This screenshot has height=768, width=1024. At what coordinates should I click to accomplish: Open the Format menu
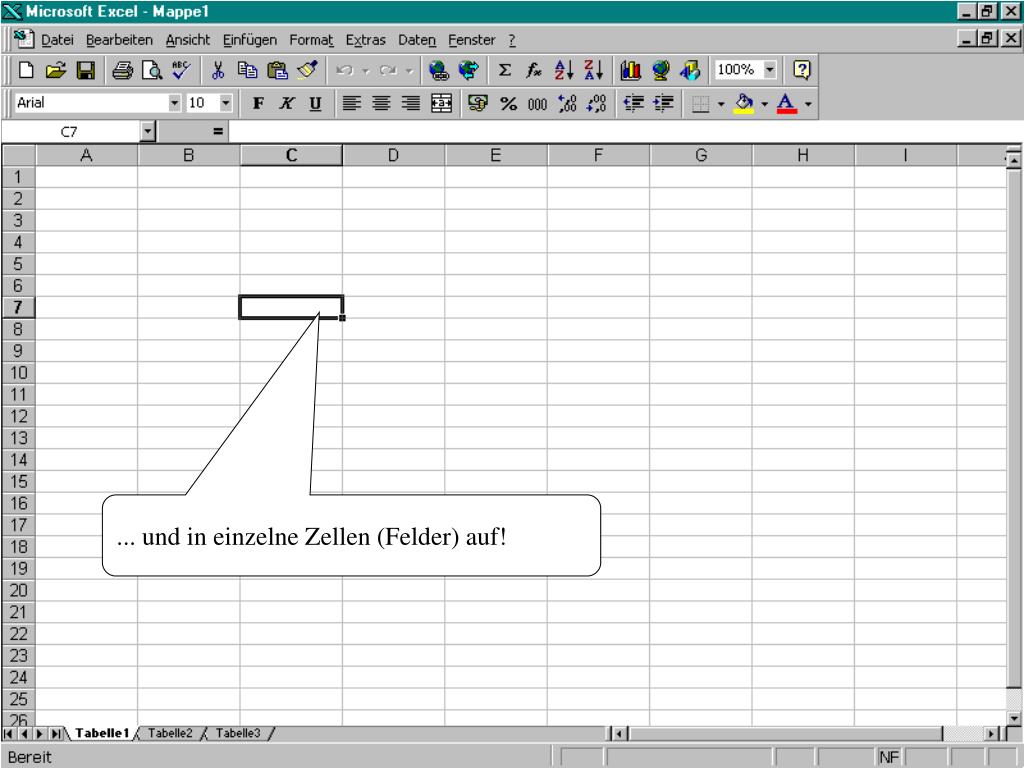311,40
